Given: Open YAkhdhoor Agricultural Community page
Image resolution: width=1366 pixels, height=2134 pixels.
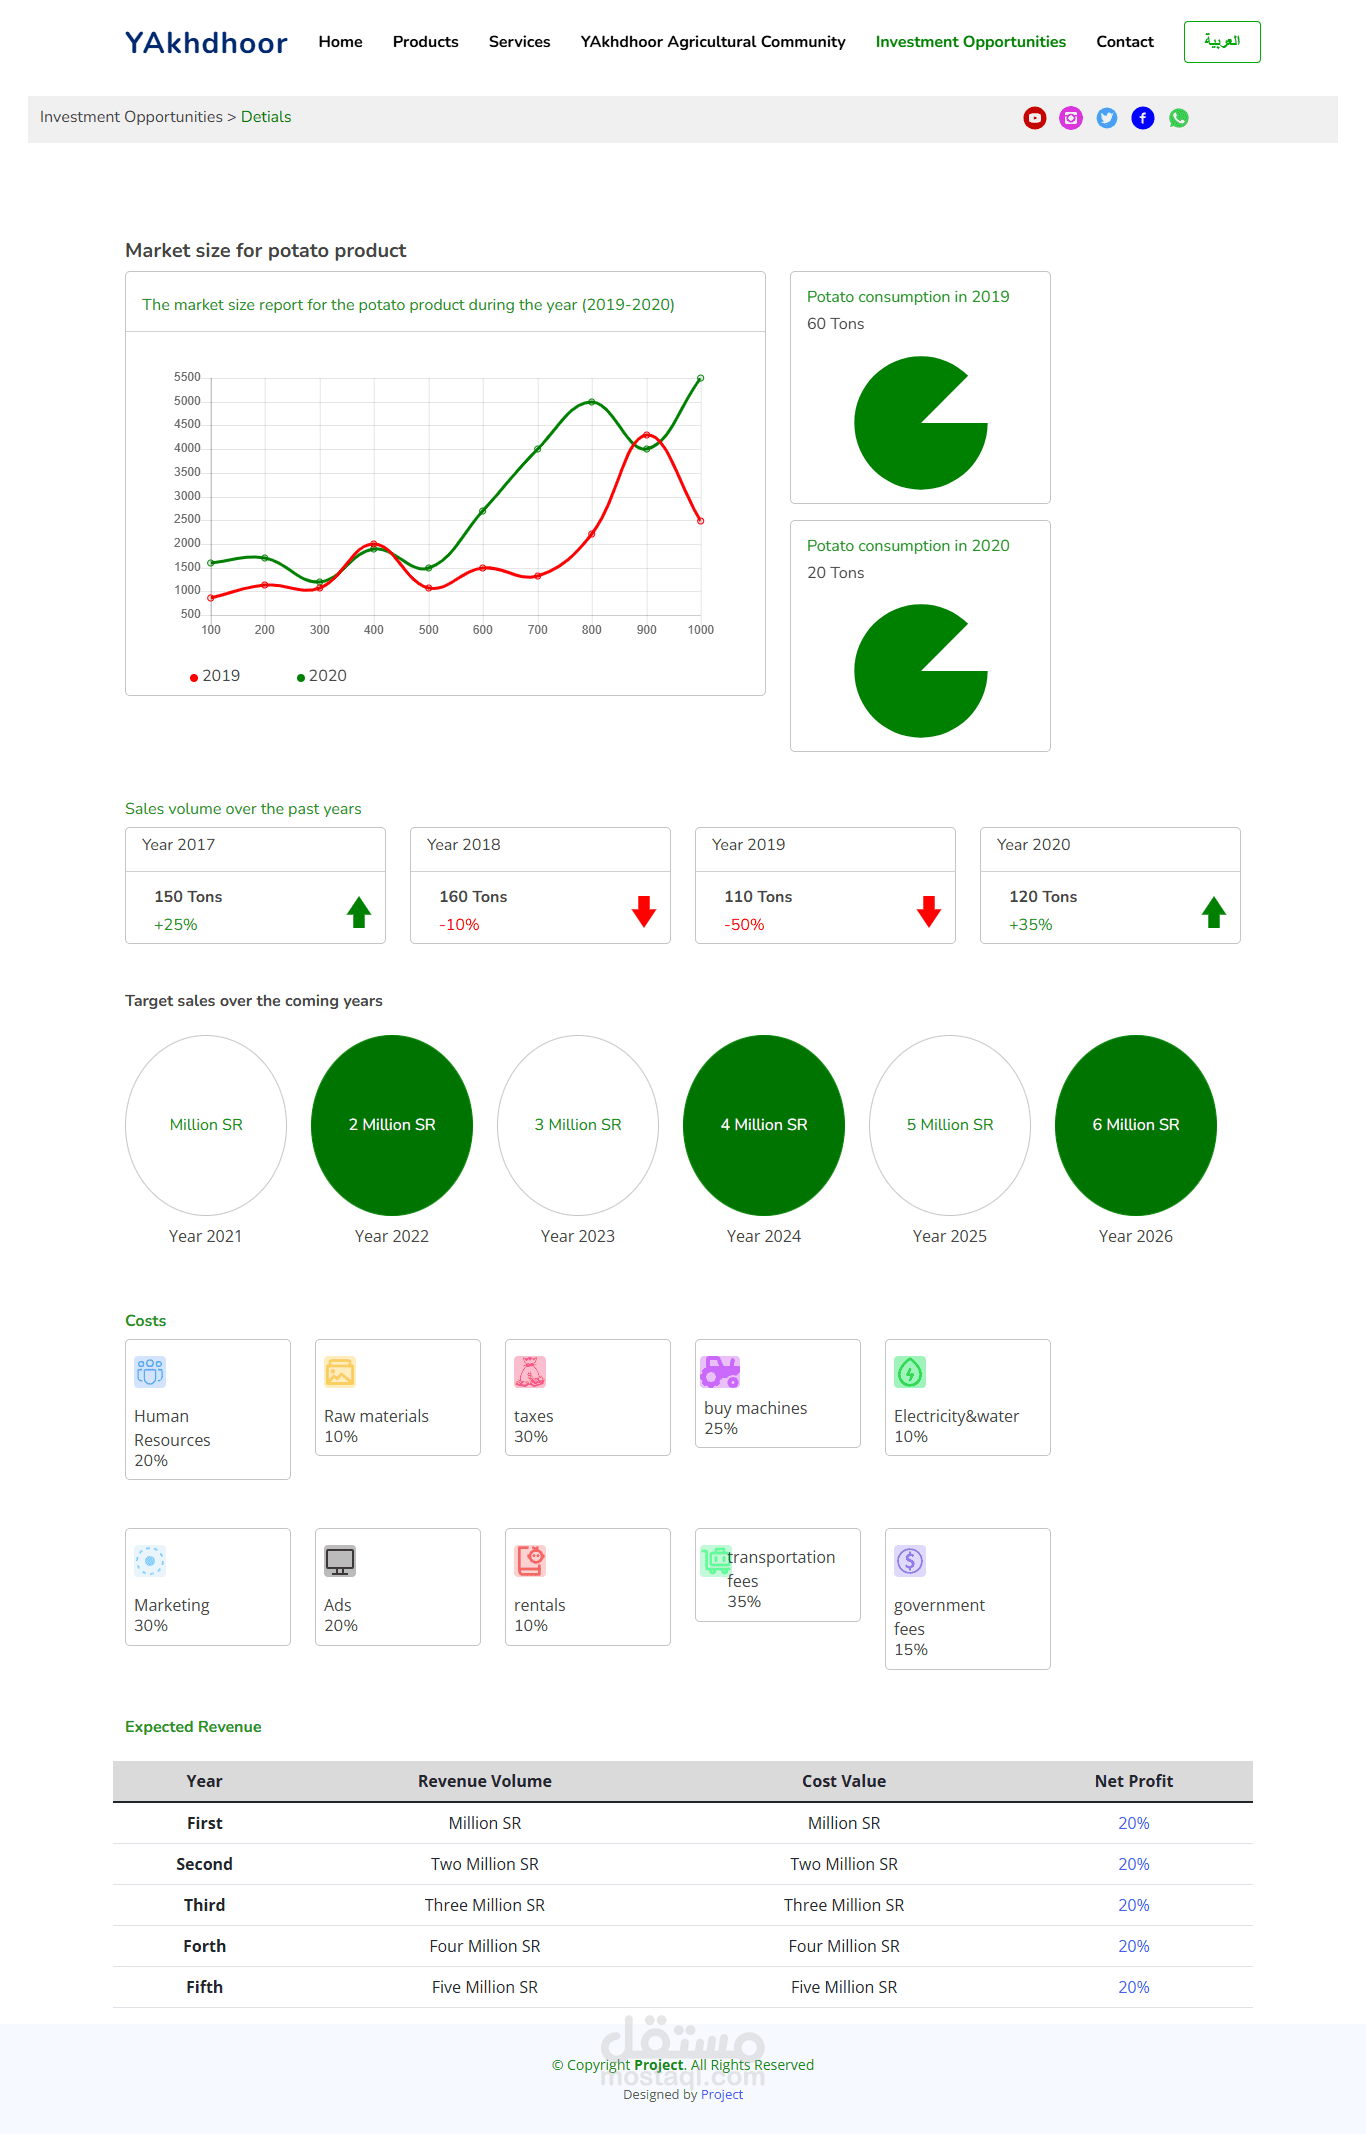Looking at the screenshot, I should point(713,42).
